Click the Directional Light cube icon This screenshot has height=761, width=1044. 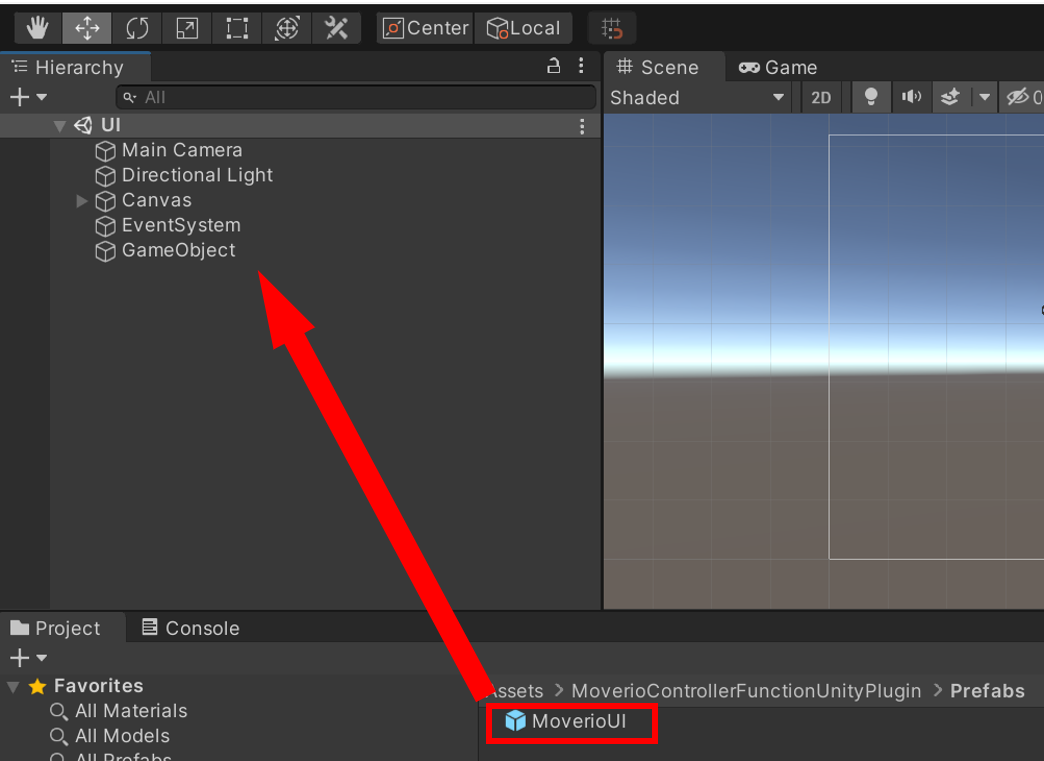105,176
